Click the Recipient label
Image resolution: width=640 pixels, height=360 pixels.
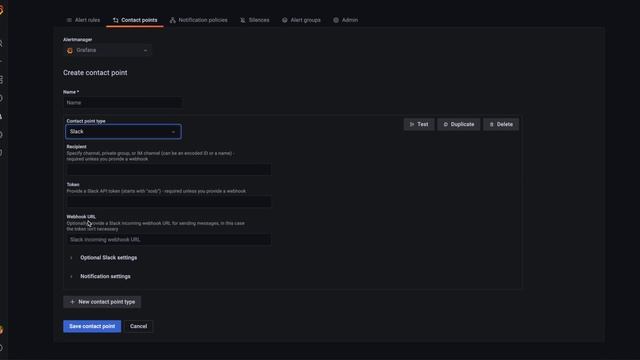[x=76, y=147]
